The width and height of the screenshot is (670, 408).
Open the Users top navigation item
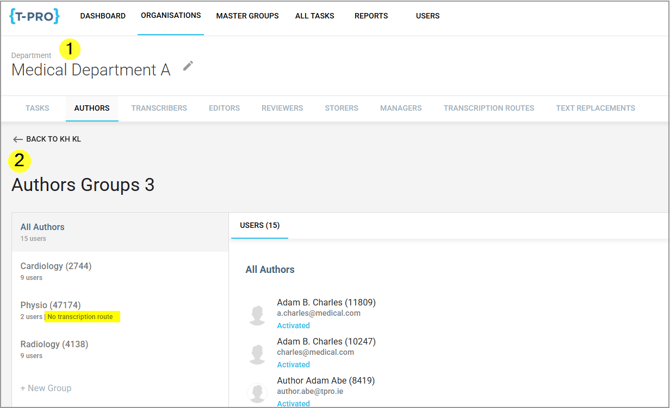[428, 16]
